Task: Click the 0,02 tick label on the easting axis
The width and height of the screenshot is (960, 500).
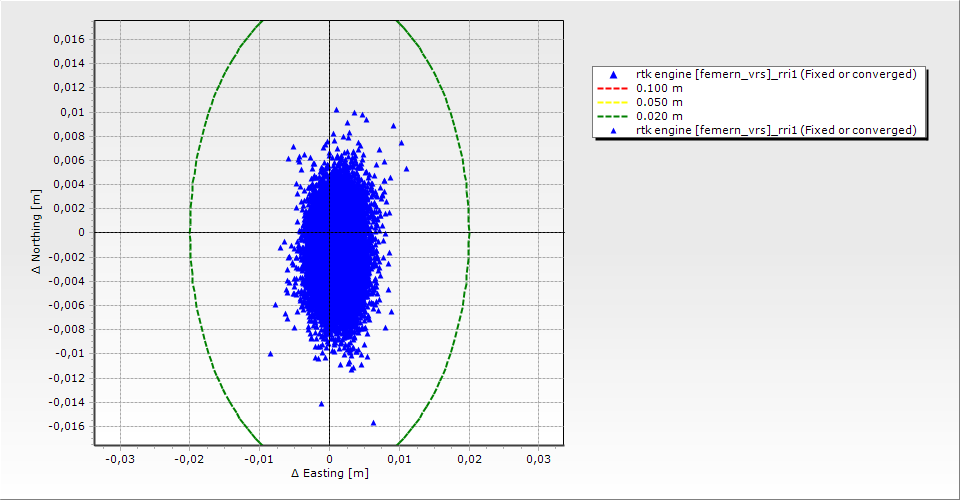Action: (469, 458)
